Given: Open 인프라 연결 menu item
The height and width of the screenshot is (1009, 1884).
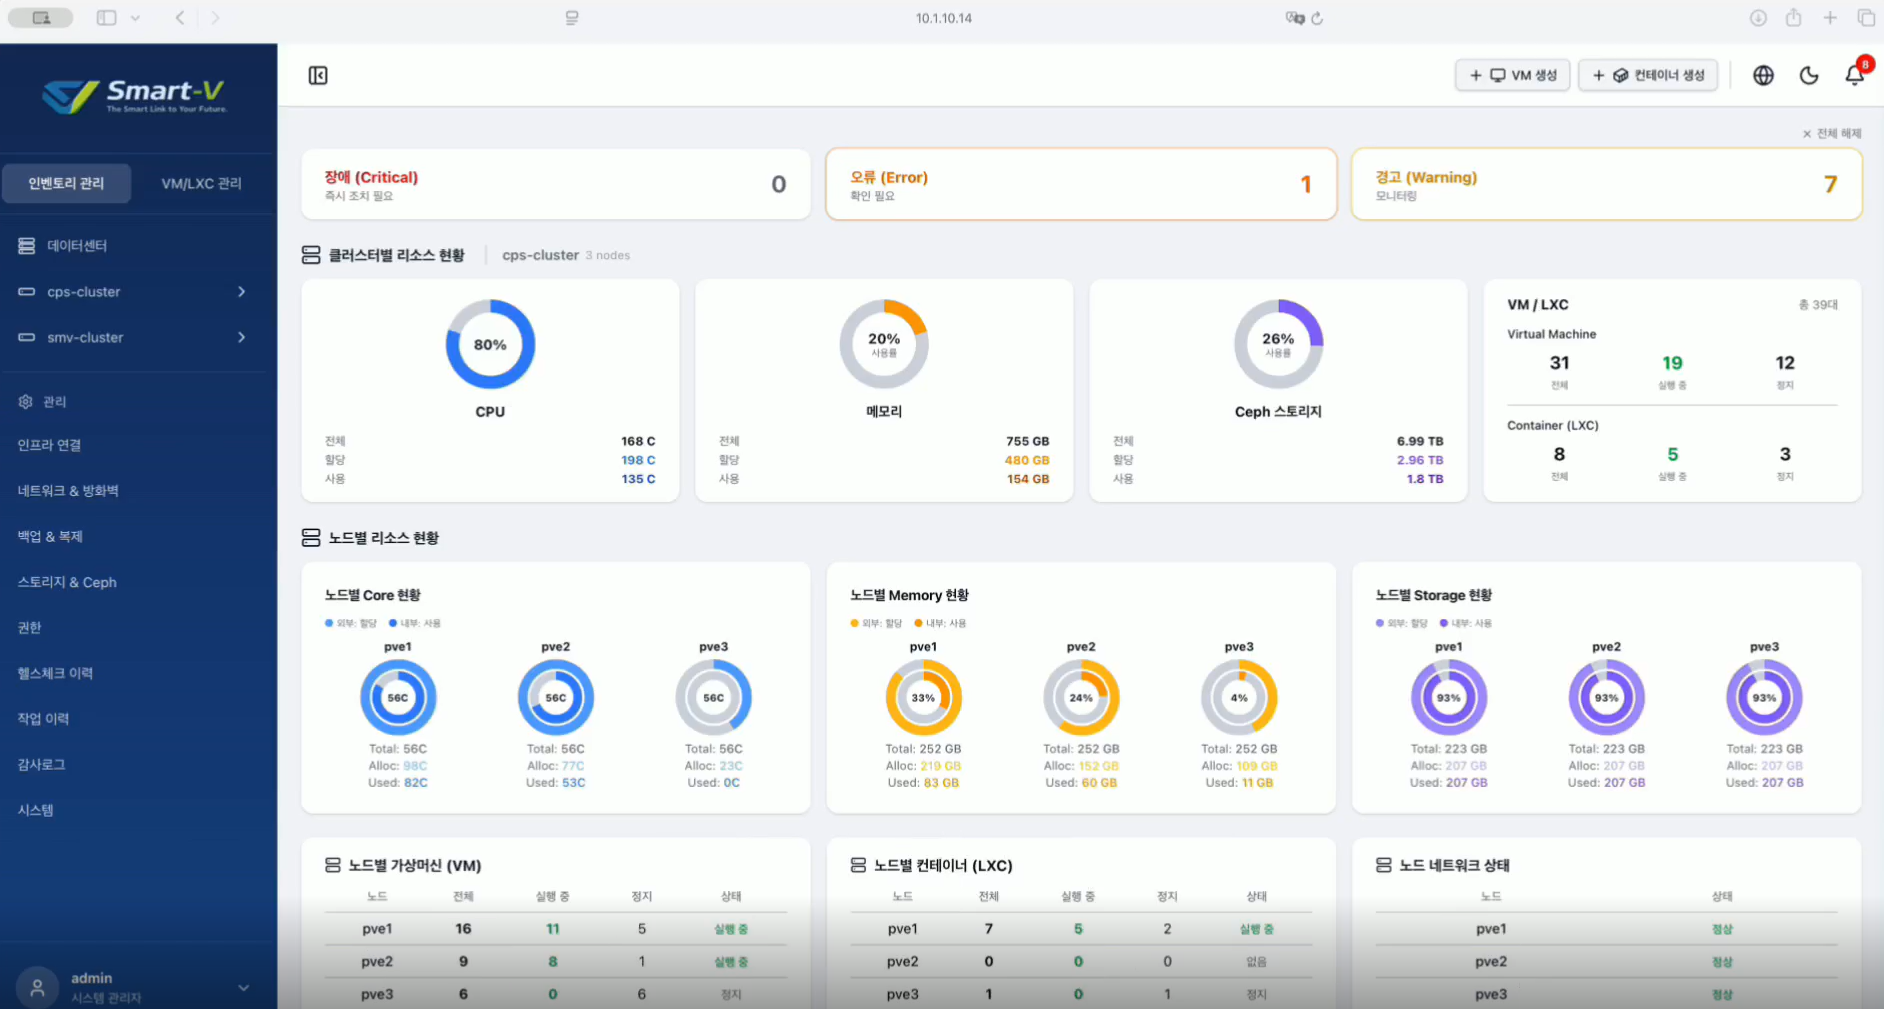Looking at the screenshot, I should click(49, 445).
